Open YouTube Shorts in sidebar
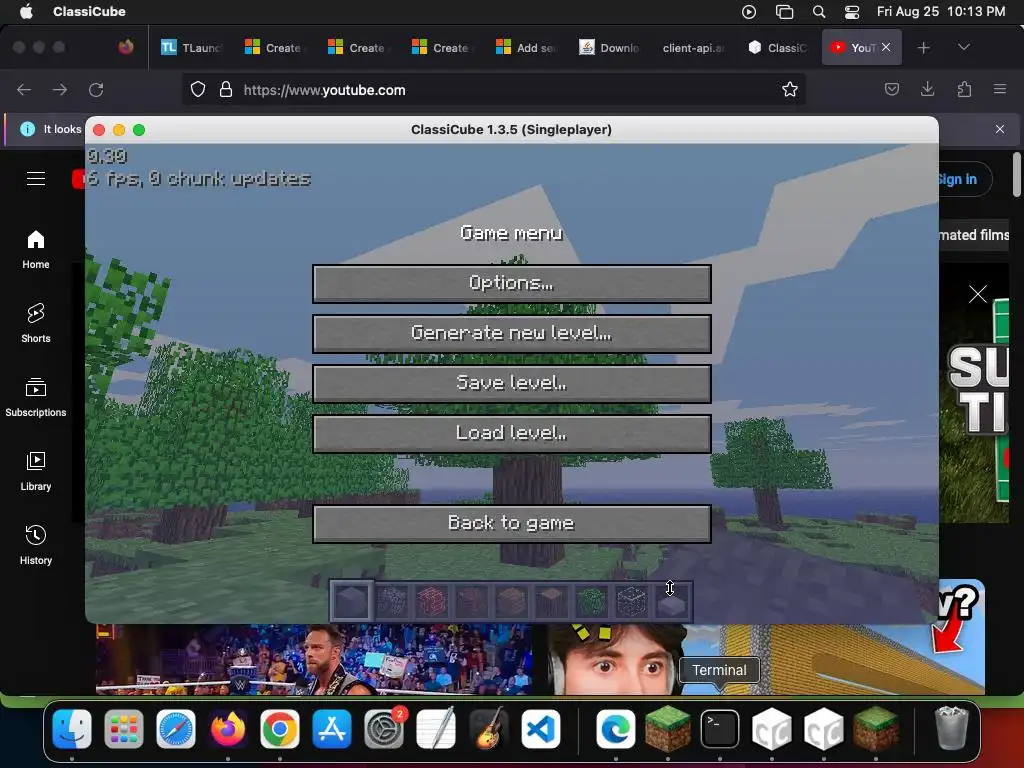1024x768 pixels. (x=36, y=324)
